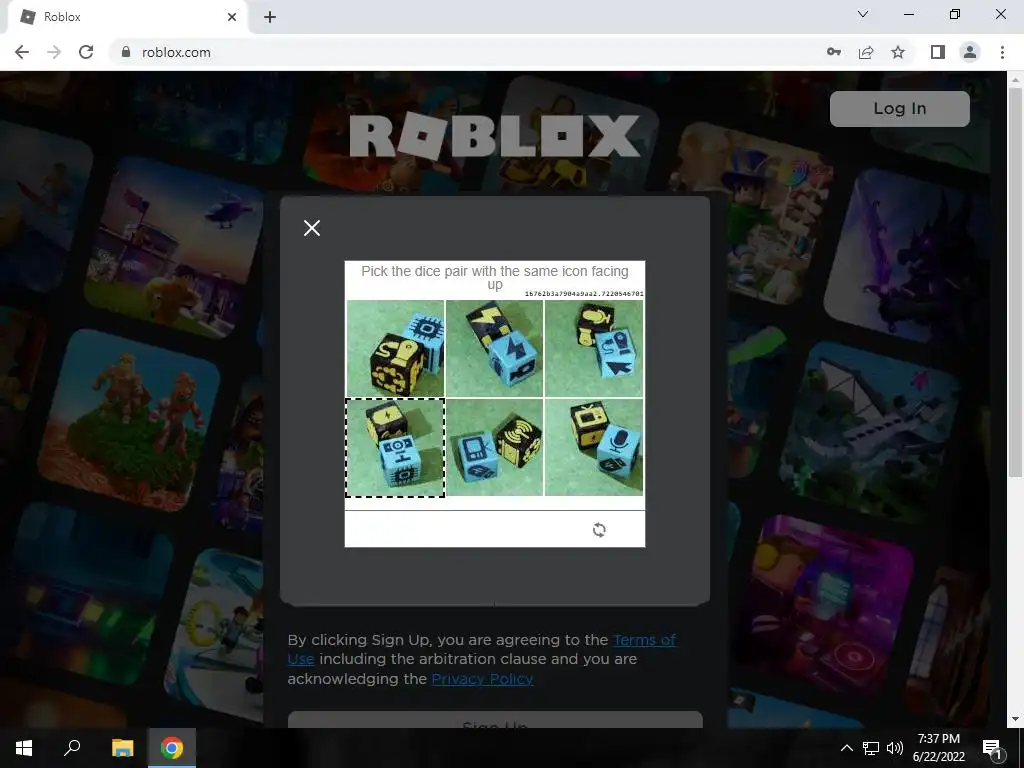
Task: Select the Roblox browser tab
Action: coord(127,17)
